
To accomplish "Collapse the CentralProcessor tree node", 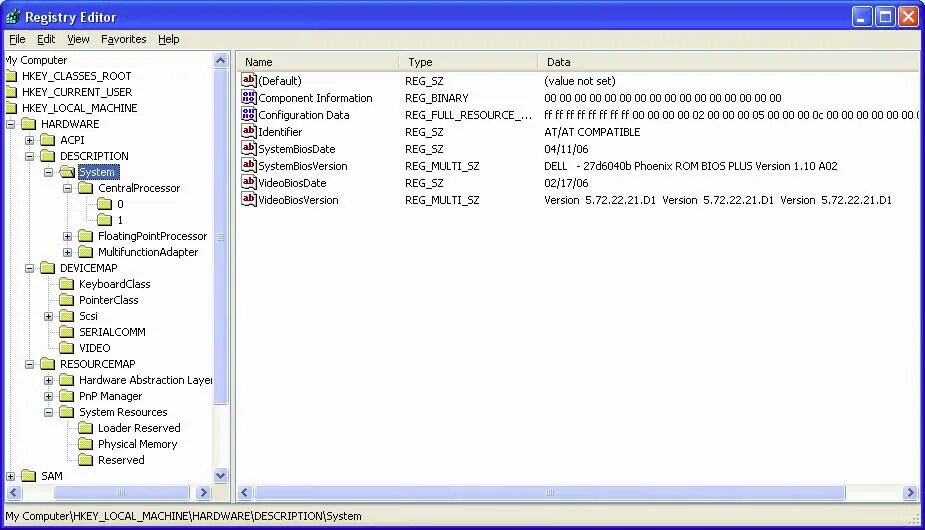I will pyautogui.click(x=68, y=188).
